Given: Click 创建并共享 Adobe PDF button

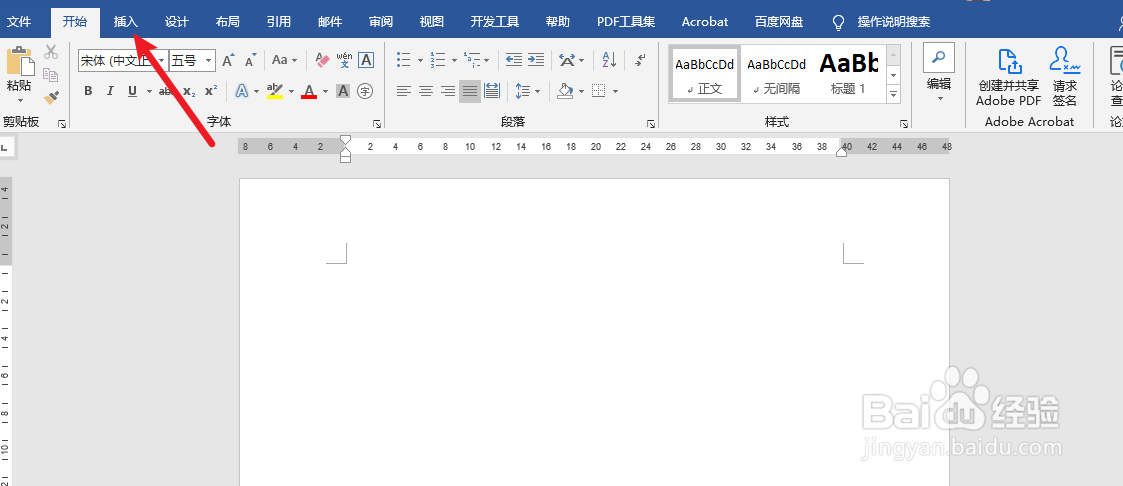Looking at the screenshot, I should pos(1008,76).
